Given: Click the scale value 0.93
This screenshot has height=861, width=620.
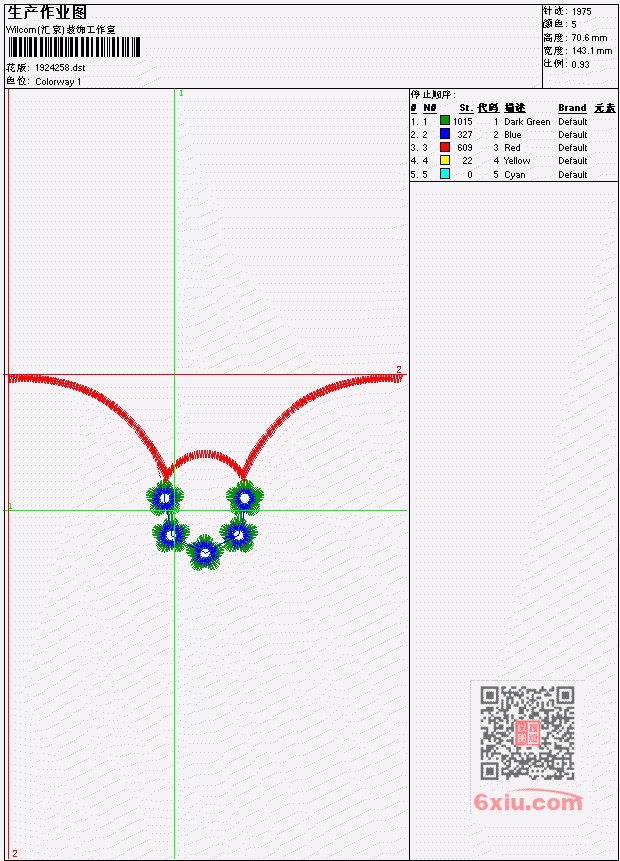Looking at the screenshot, I should [x=580, y=64].
